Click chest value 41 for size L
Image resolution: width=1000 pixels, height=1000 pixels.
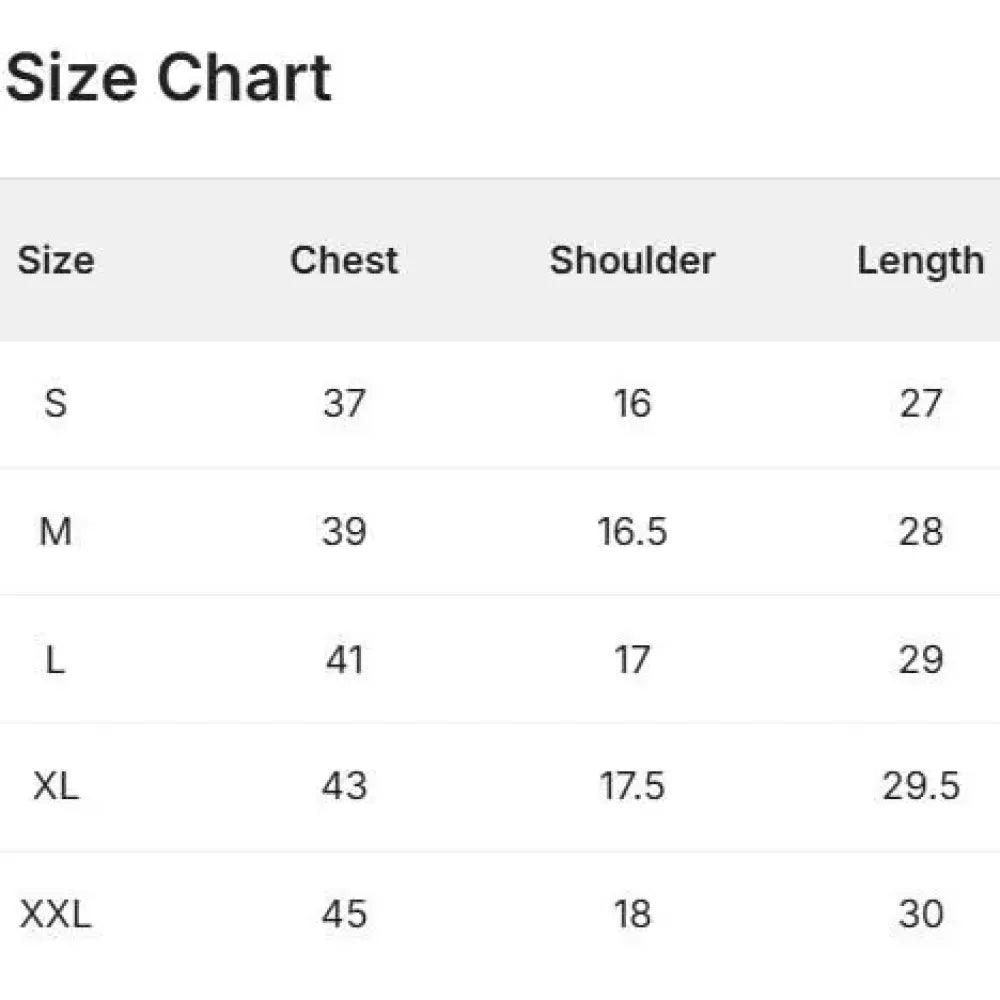click(344, 659)
